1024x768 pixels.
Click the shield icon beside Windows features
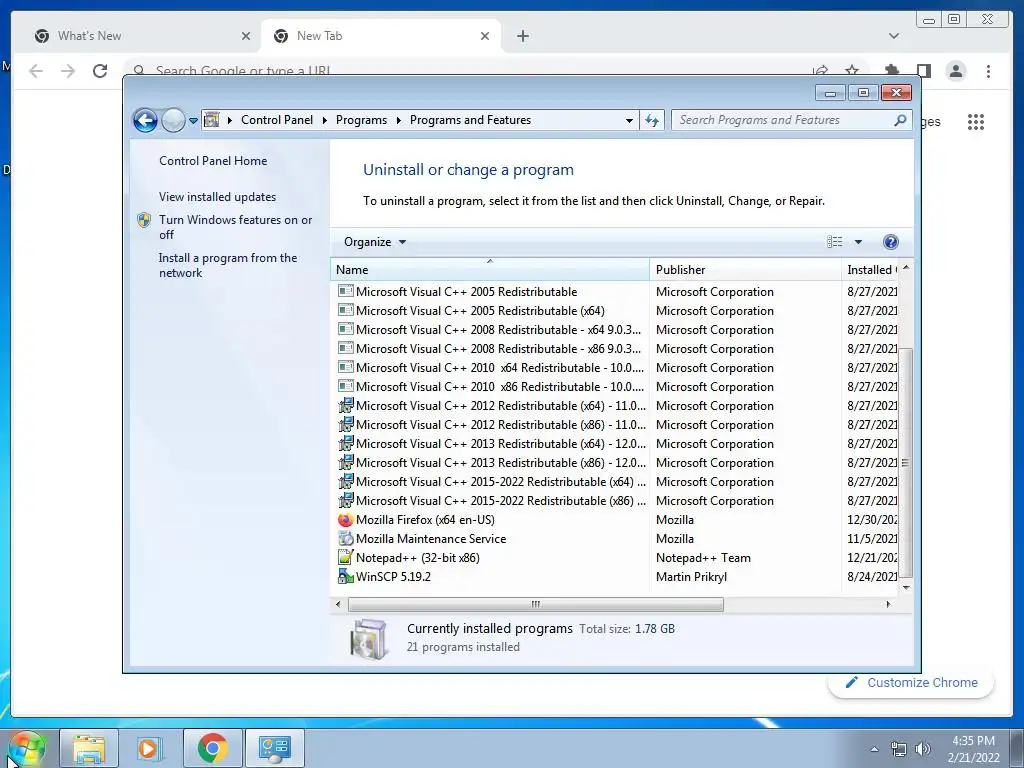[144, 220]
